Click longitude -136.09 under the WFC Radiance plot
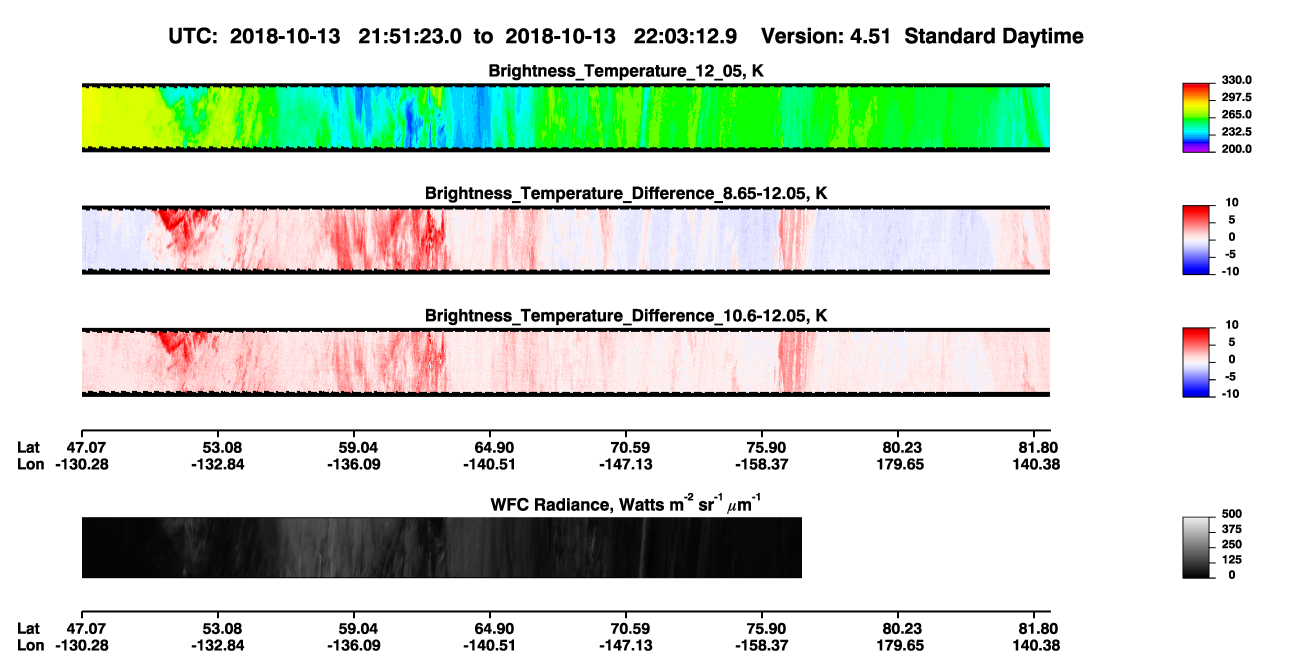 353,645
